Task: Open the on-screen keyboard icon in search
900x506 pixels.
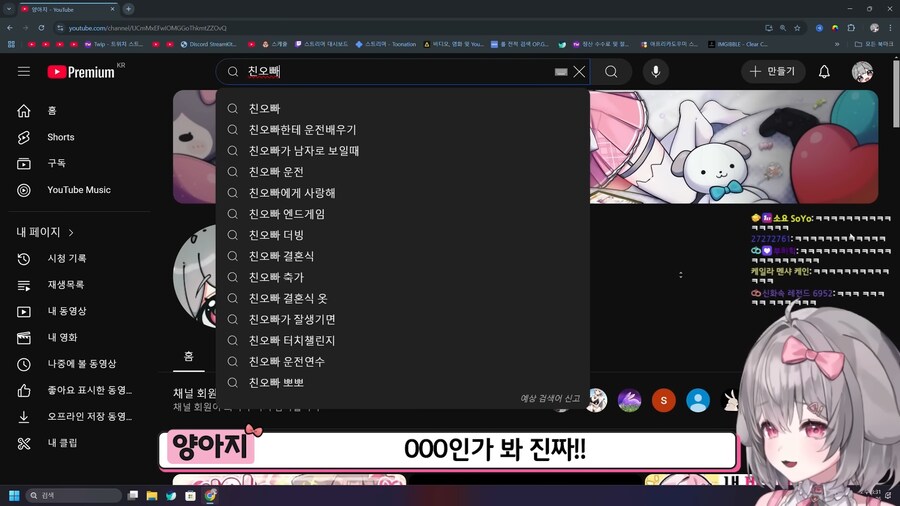Action: [561, 72]
